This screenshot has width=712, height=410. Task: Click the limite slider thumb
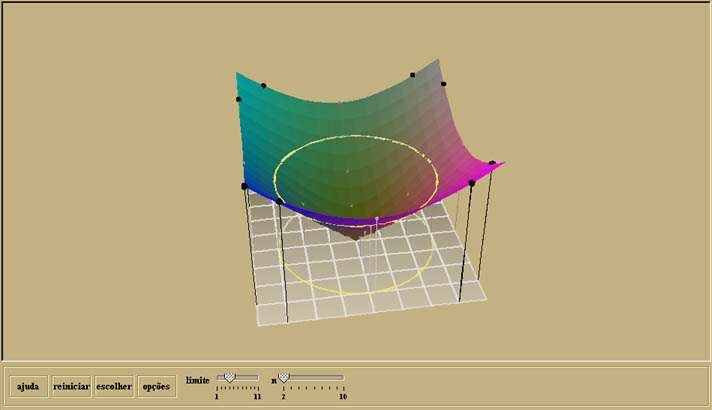229,377
